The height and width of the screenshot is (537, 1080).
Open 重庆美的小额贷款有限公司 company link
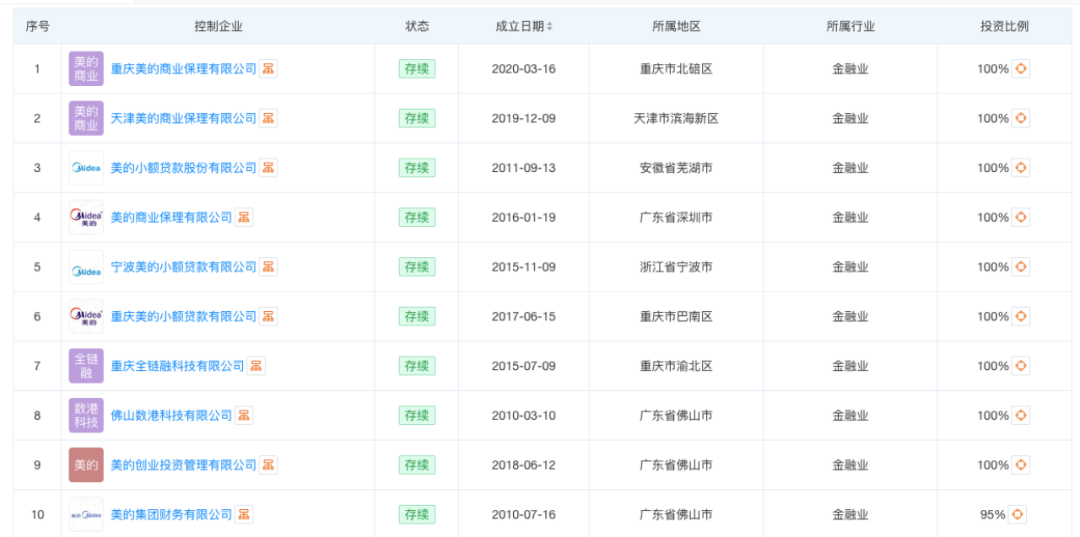183,317
